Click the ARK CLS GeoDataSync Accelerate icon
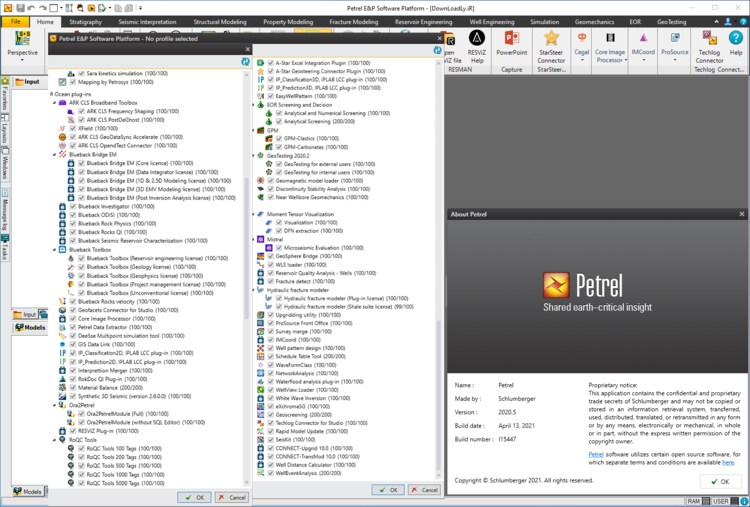This screenshot has height=507, width=750. [x=62, y=137]
